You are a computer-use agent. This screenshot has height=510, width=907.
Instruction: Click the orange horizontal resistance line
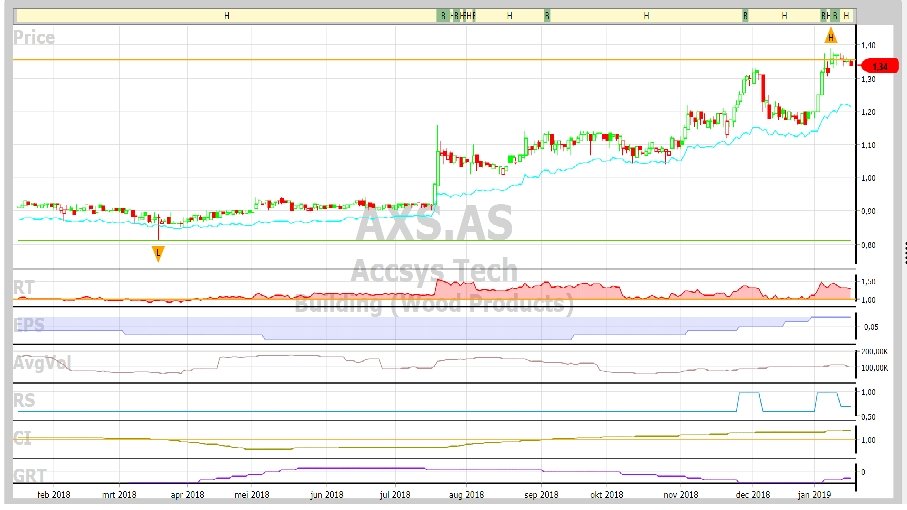434,60
